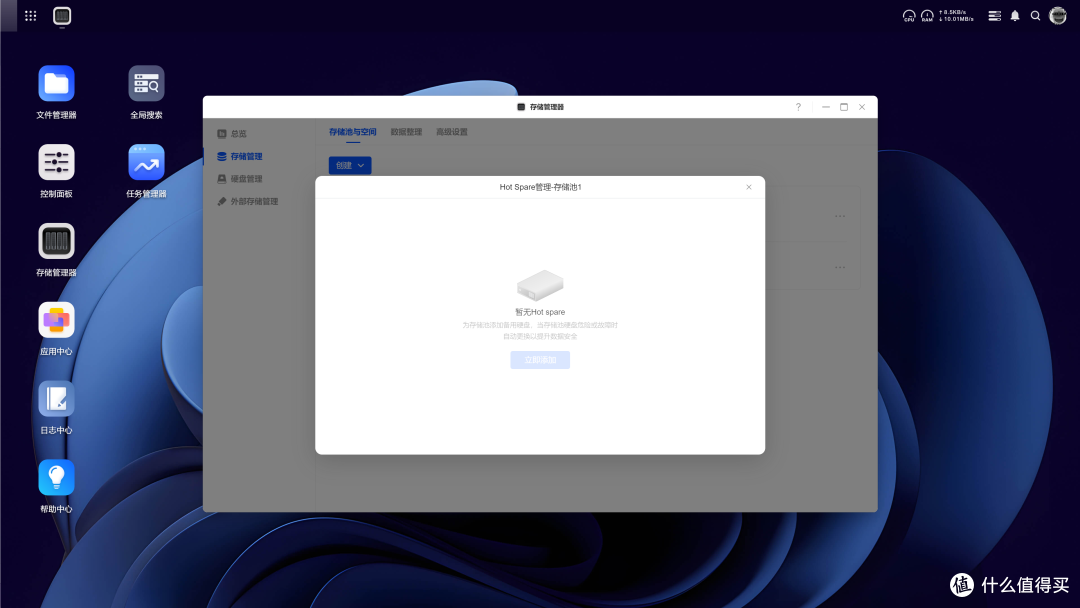Image resolution: width=1080 pixels, height=608 pixels.
Task: Select 硬盘管理 in the sidebar
Action: tap(240, 179)
